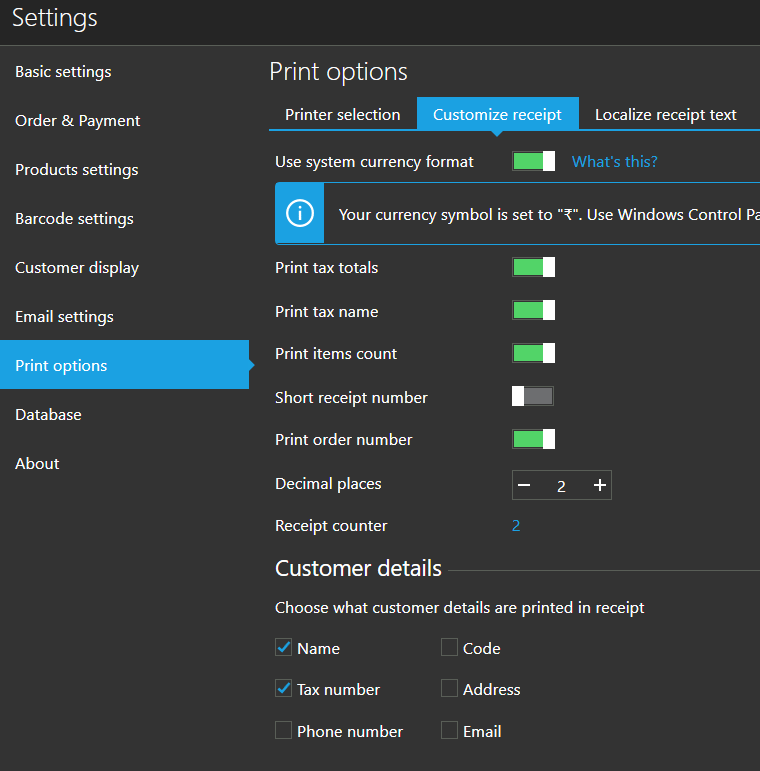Decrease decimal places with minus button
This screenshot has width=760, height=771.
click(524, 486)
